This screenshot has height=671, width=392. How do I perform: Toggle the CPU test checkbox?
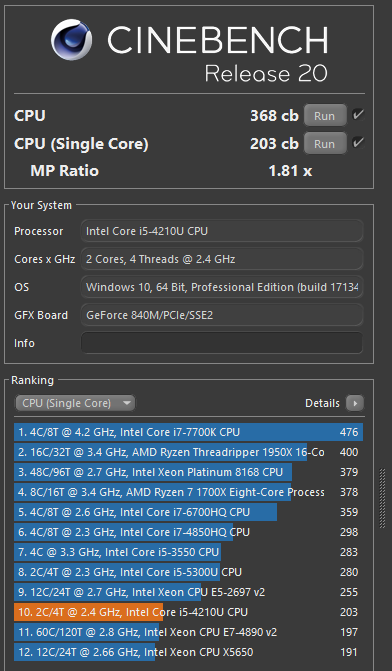tap(358, 115)
